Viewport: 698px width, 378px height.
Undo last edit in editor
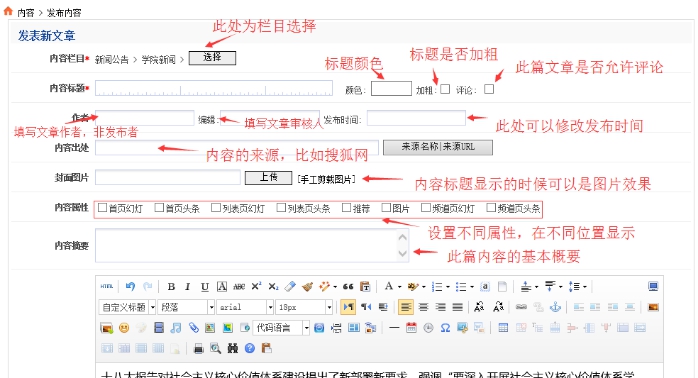(x=130, y=286)
